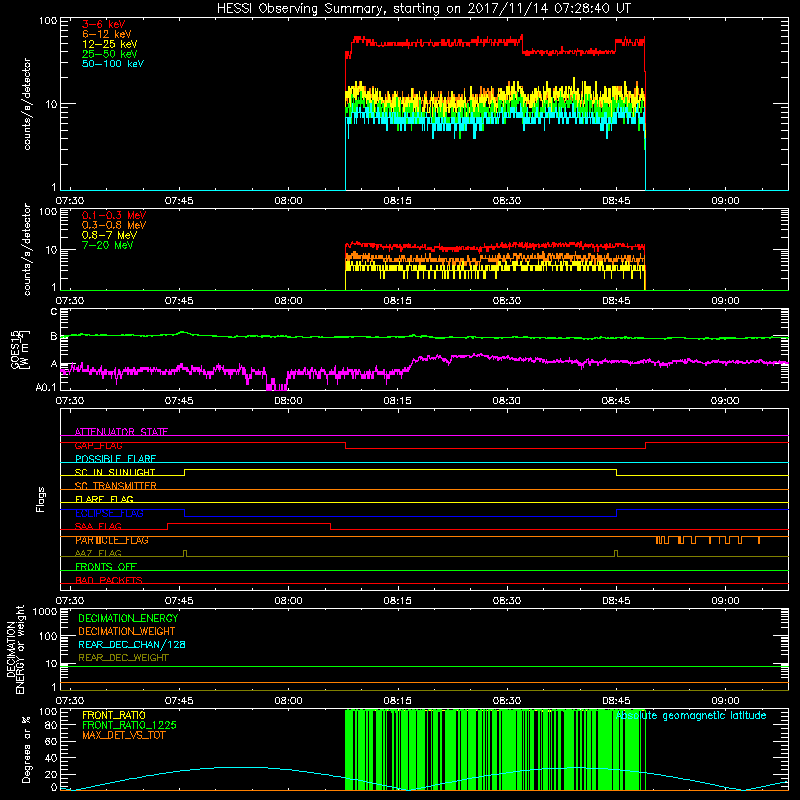Select the GAP_FLAG label
Image resolution: width=800 pixels, height=800 pixels.
[x=98, y=445]
